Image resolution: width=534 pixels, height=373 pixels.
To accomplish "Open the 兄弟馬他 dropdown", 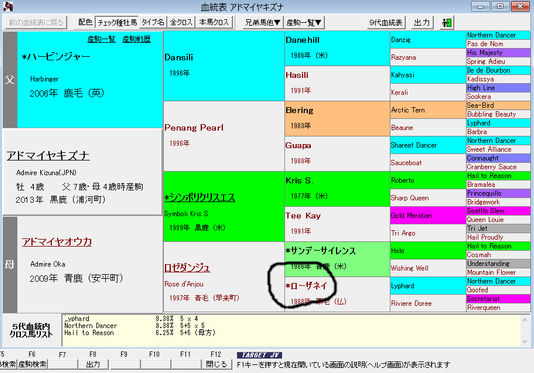I will pyautogui.click(x=263, y=22).
